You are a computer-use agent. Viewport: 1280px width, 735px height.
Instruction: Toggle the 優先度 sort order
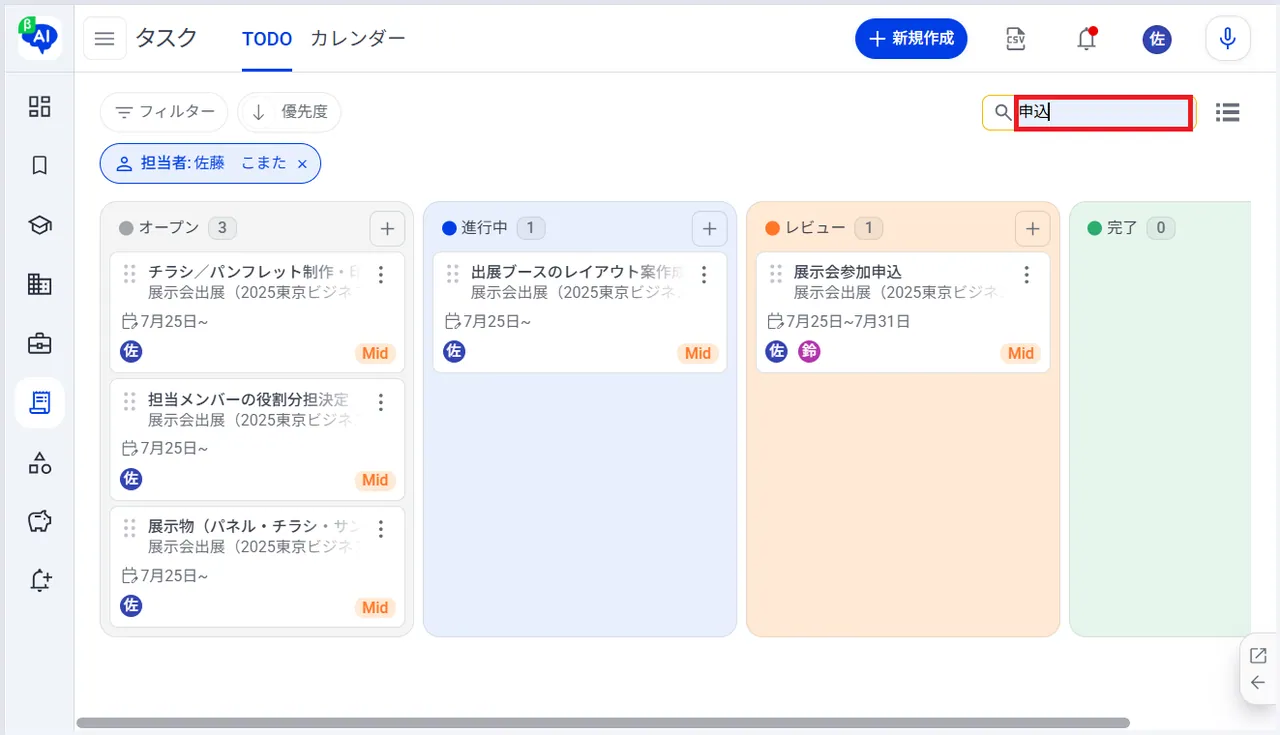pyautogui.click(x=289, y=112)
